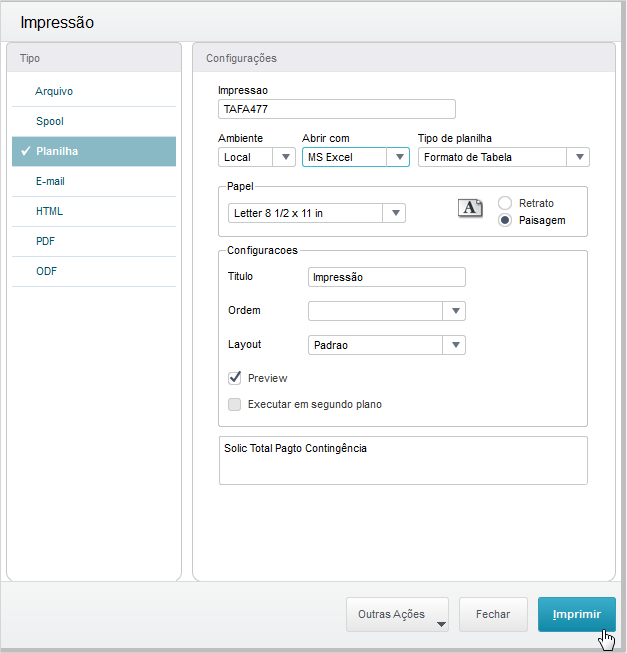Select the PDF output type
This screenshot has width=627, height=653.
pyautogui.click(x=46, y=241)
